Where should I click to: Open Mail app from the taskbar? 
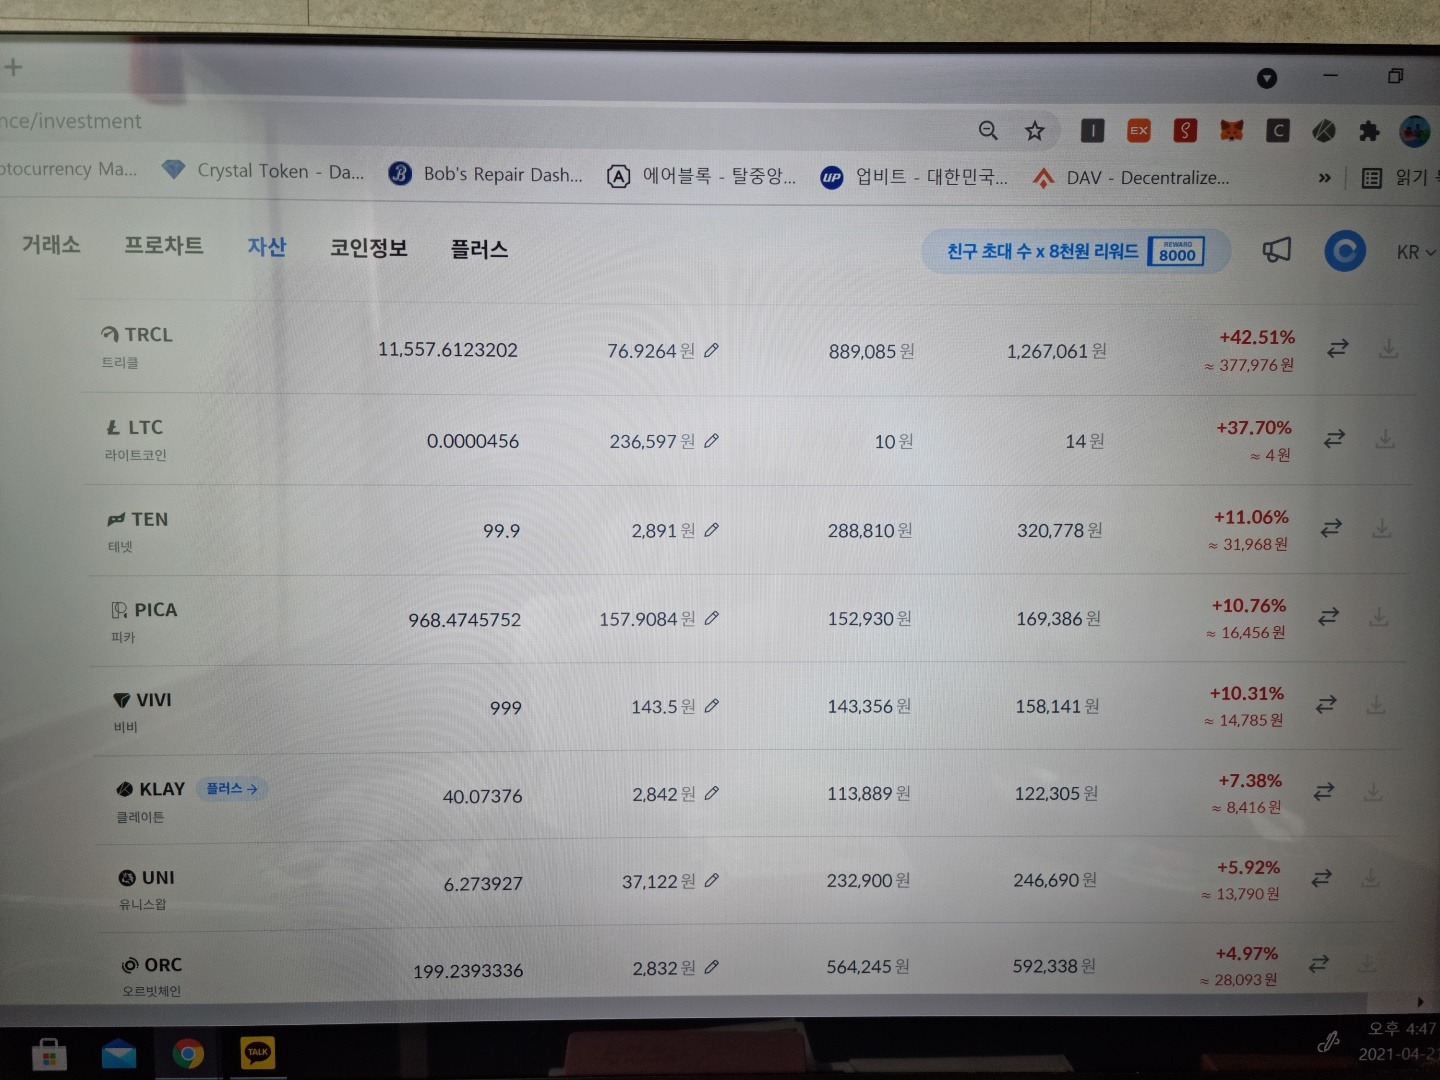pyautogui.click(x=119, y=1054)
